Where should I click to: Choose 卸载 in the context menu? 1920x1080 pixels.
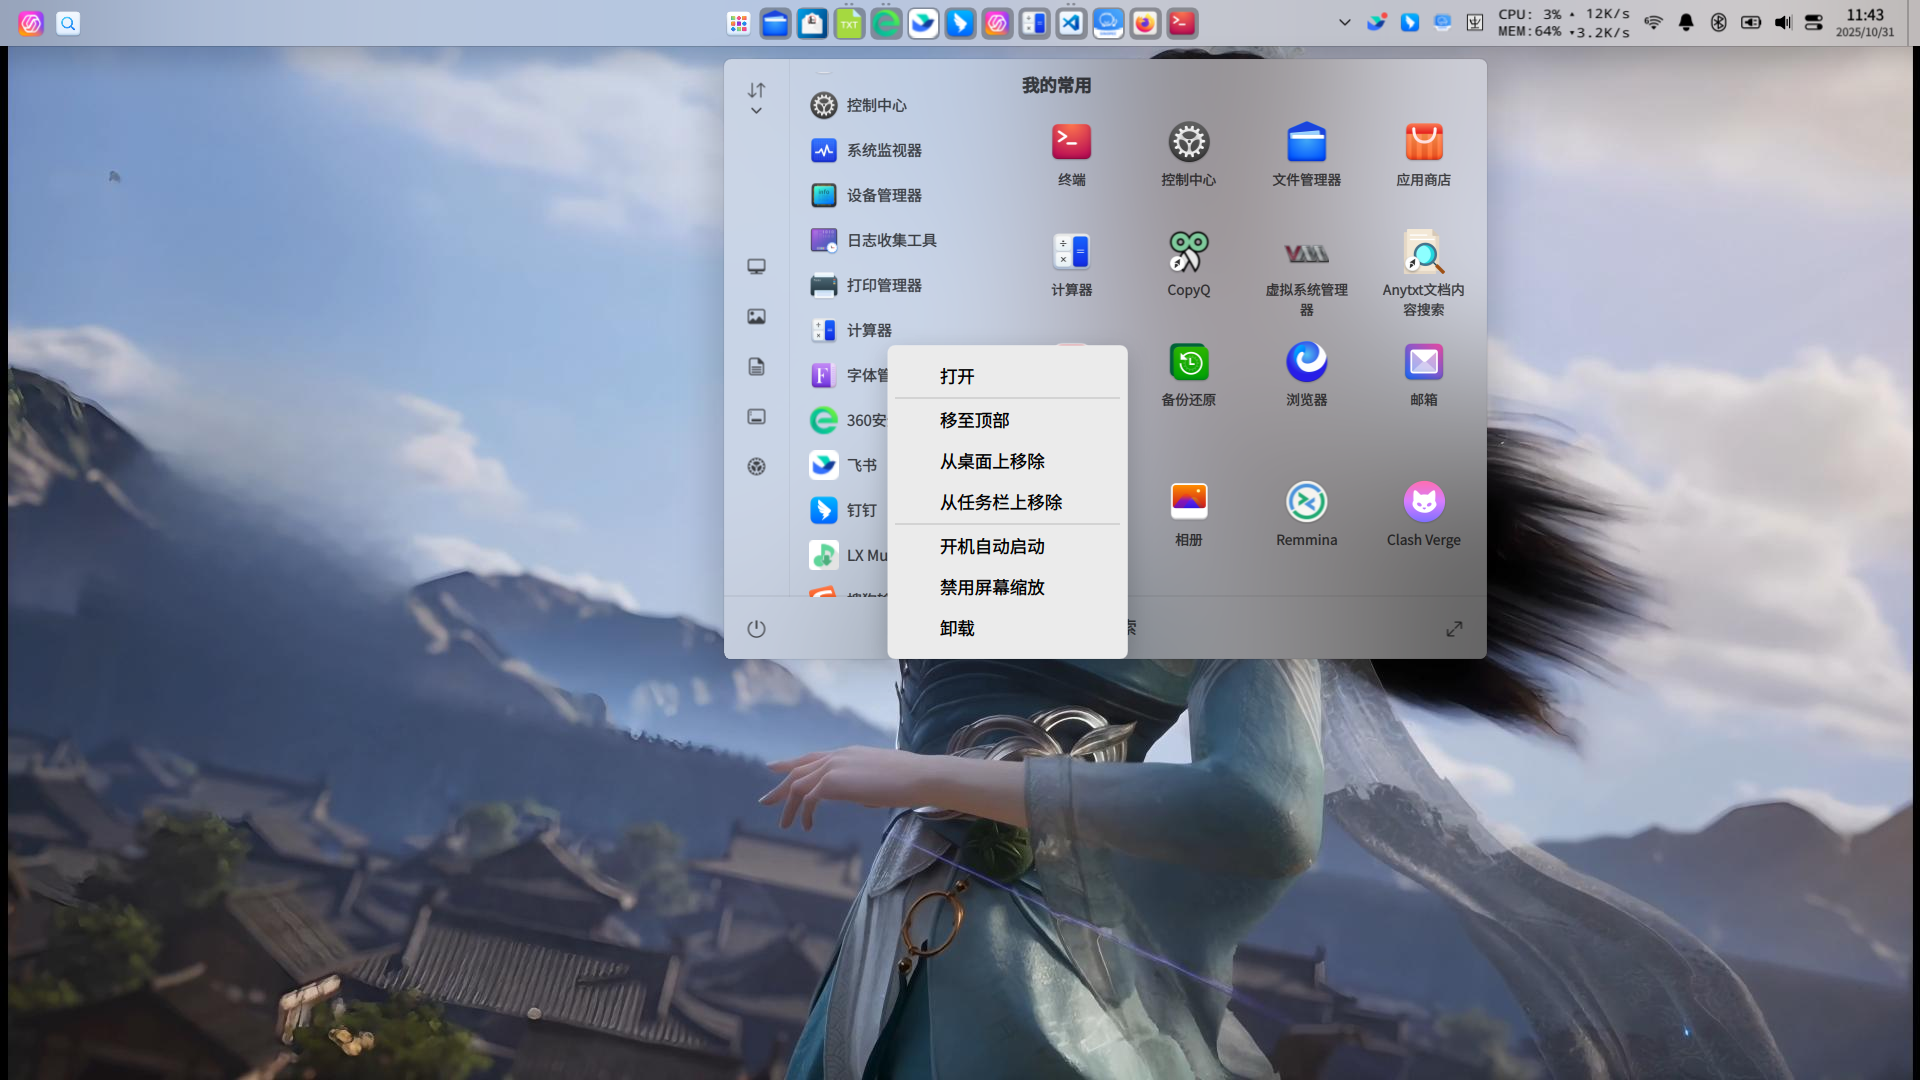tap(1007, 628)
